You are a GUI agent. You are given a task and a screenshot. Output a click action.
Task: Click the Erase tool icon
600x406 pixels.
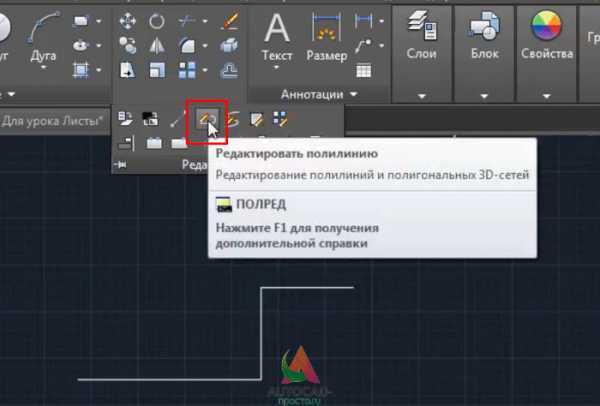[x=230, y=21]
